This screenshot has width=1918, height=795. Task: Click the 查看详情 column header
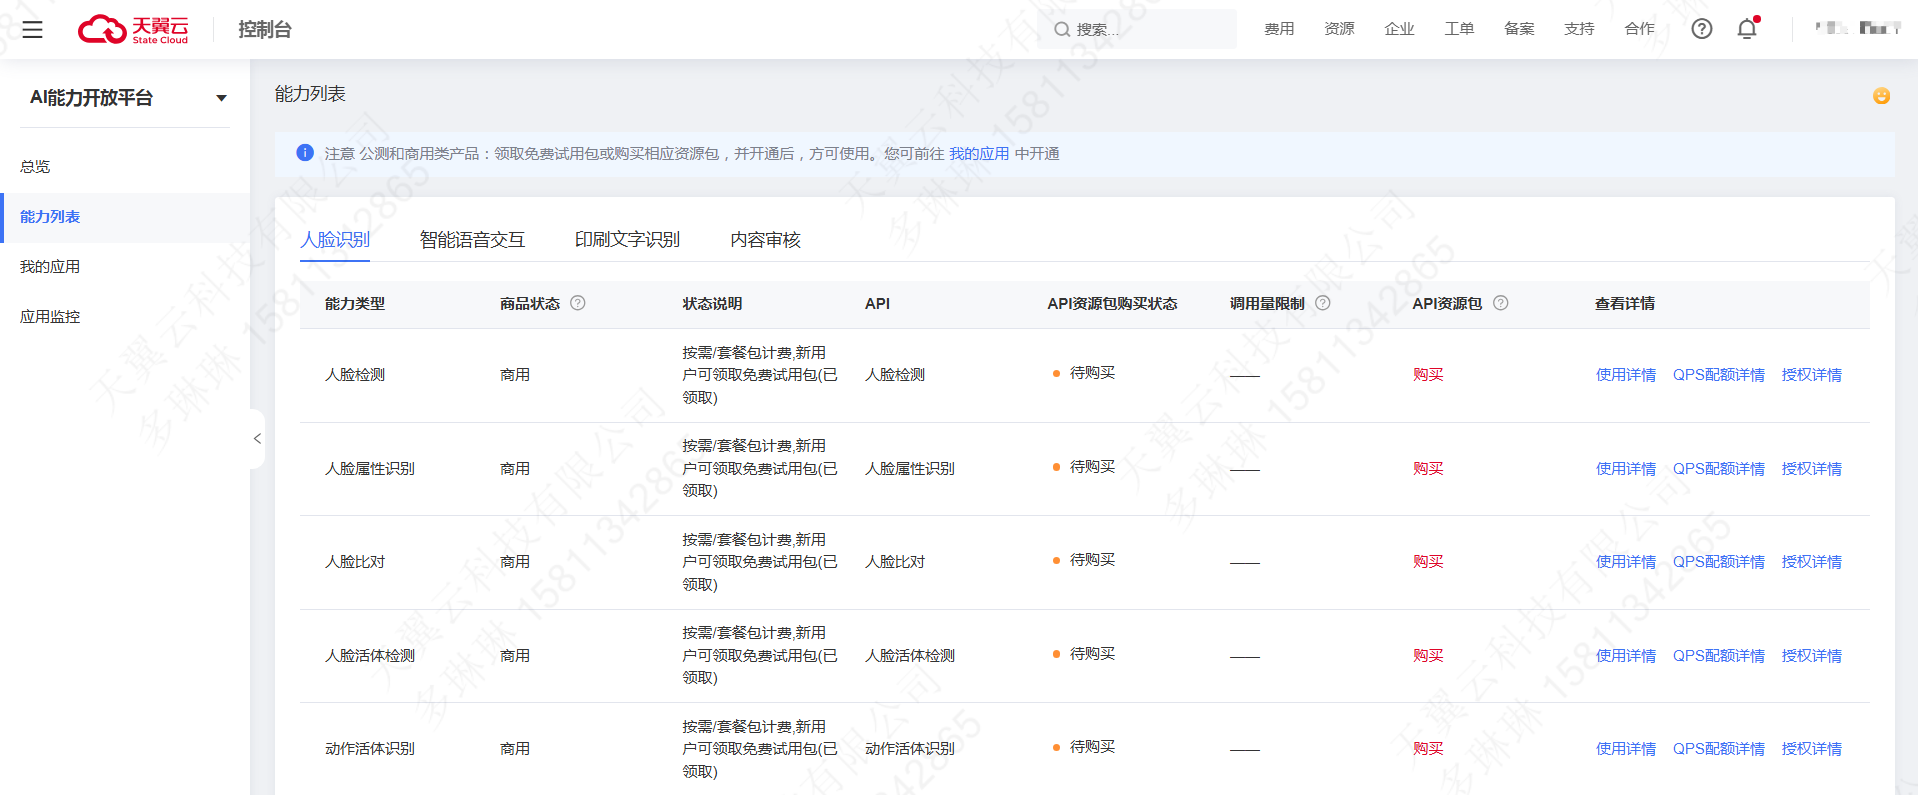point(1625,304)
